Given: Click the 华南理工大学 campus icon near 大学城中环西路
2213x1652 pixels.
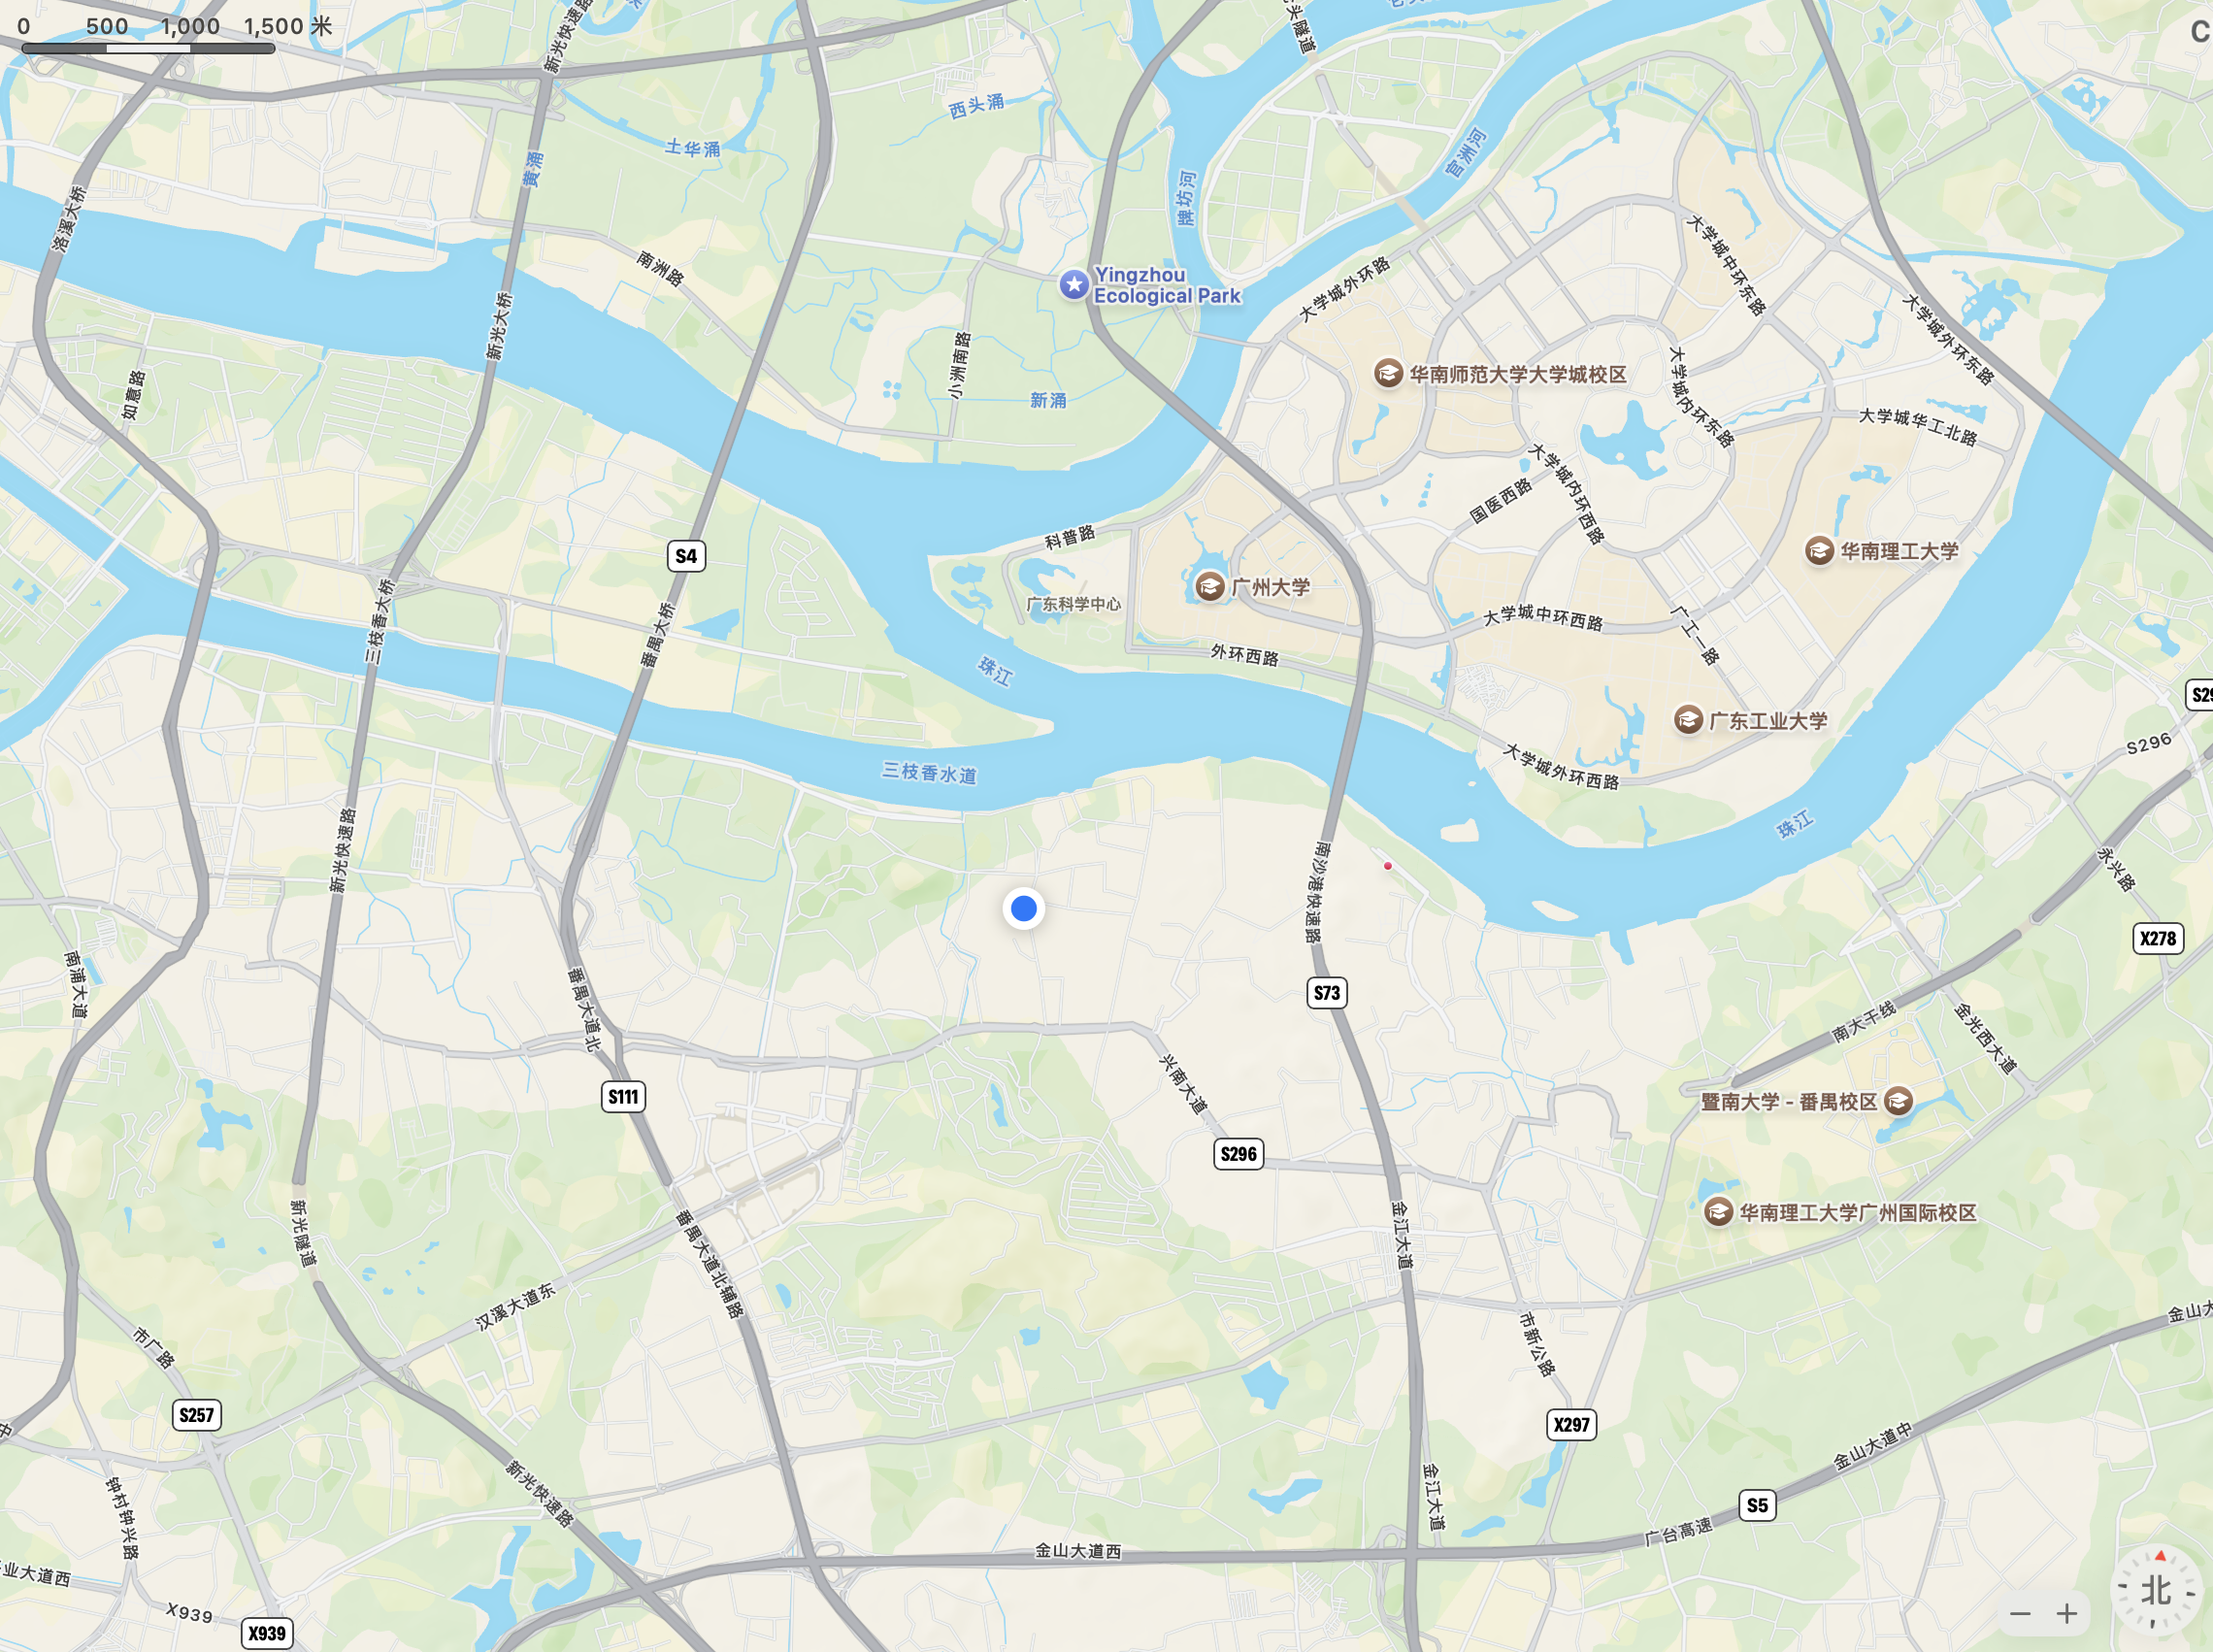Looking at the screenshot, I should 1819,550.
